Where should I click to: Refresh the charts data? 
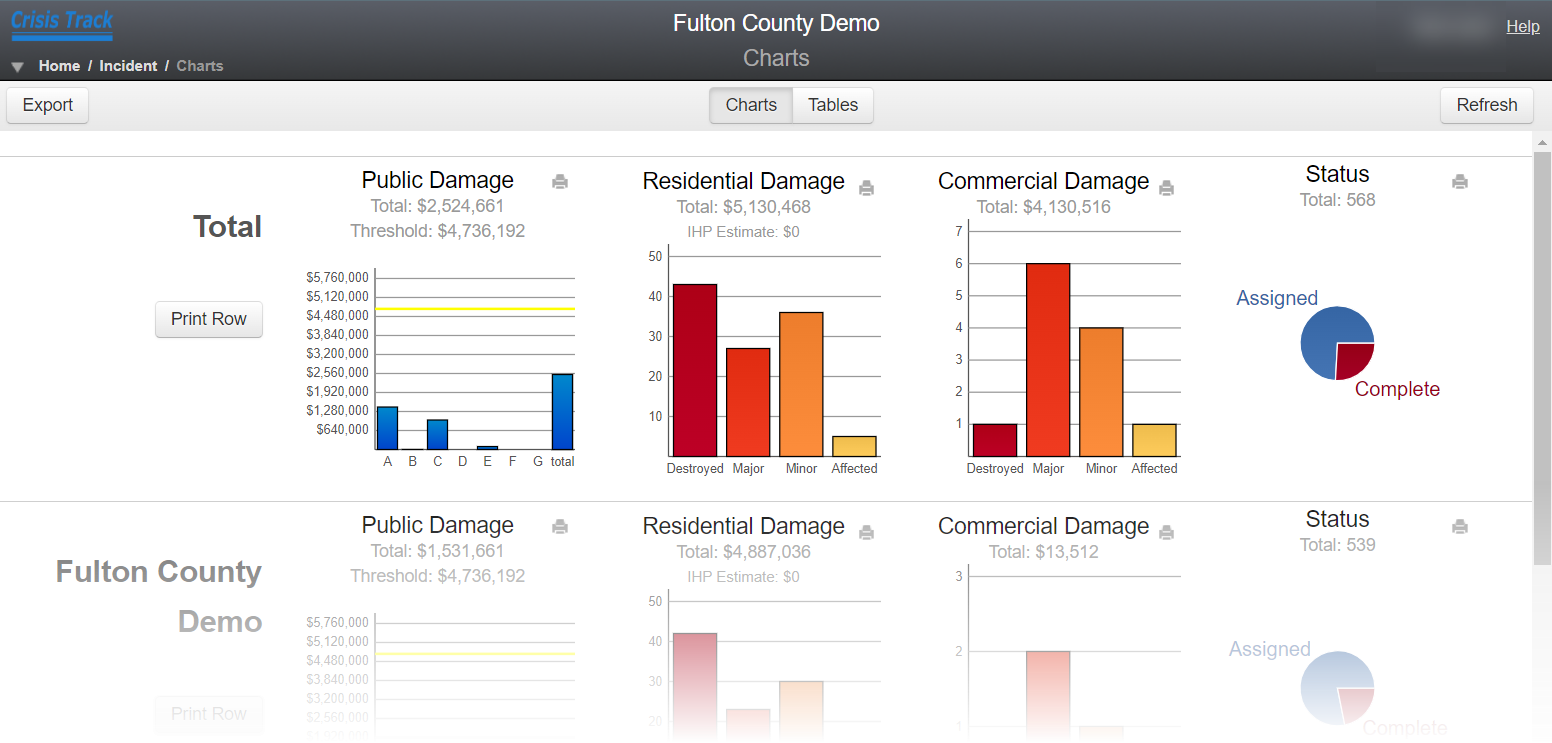(x=1486, y=105)
